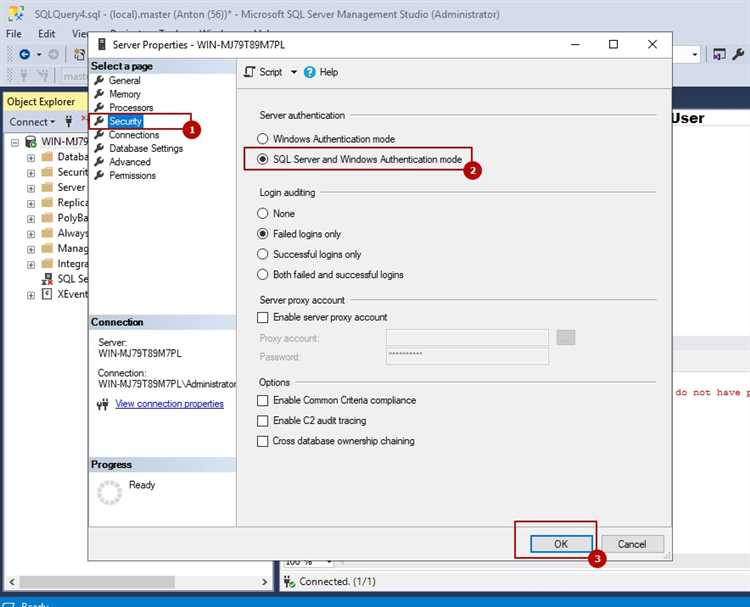This screenshot has height=607, width=750.
Task: Open the Memory page
Action: click(x=124, y=94)
